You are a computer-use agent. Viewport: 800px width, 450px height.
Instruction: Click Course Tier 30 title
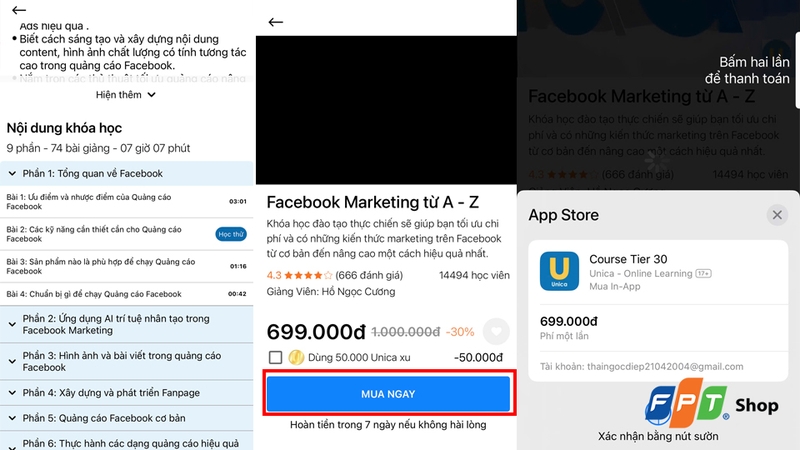(x=628, y=259)
